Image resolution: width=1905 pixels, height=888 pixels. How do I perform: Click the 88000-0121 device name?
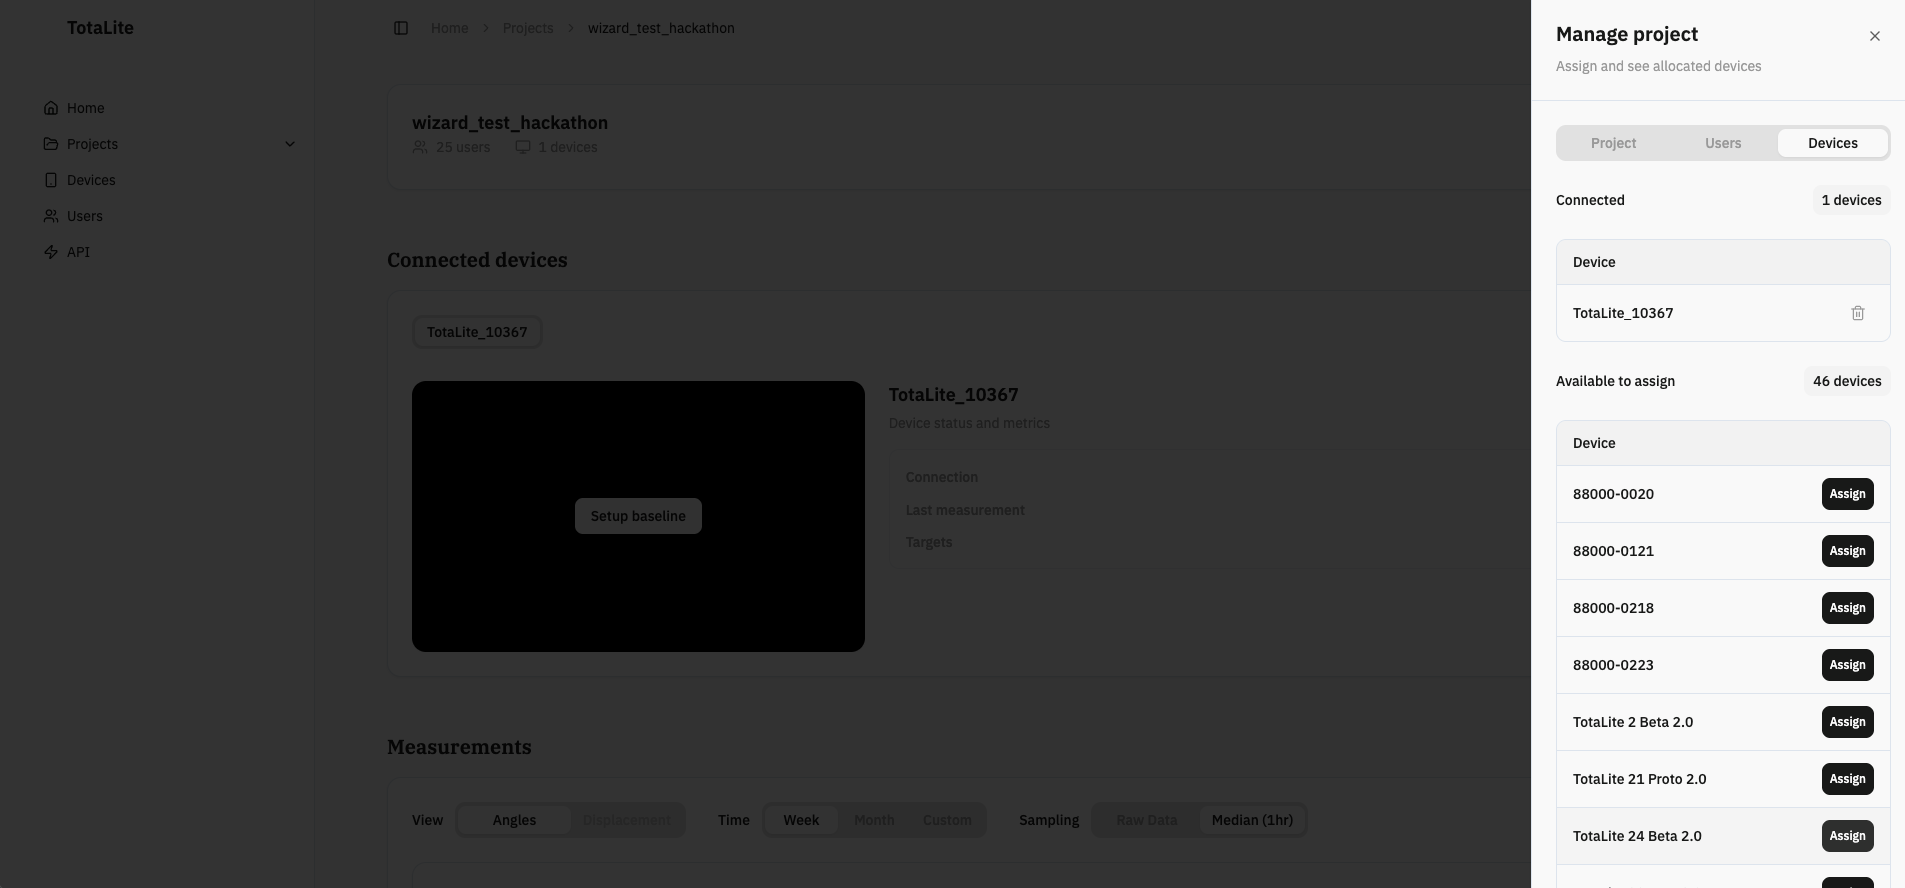pos(1613,551)
